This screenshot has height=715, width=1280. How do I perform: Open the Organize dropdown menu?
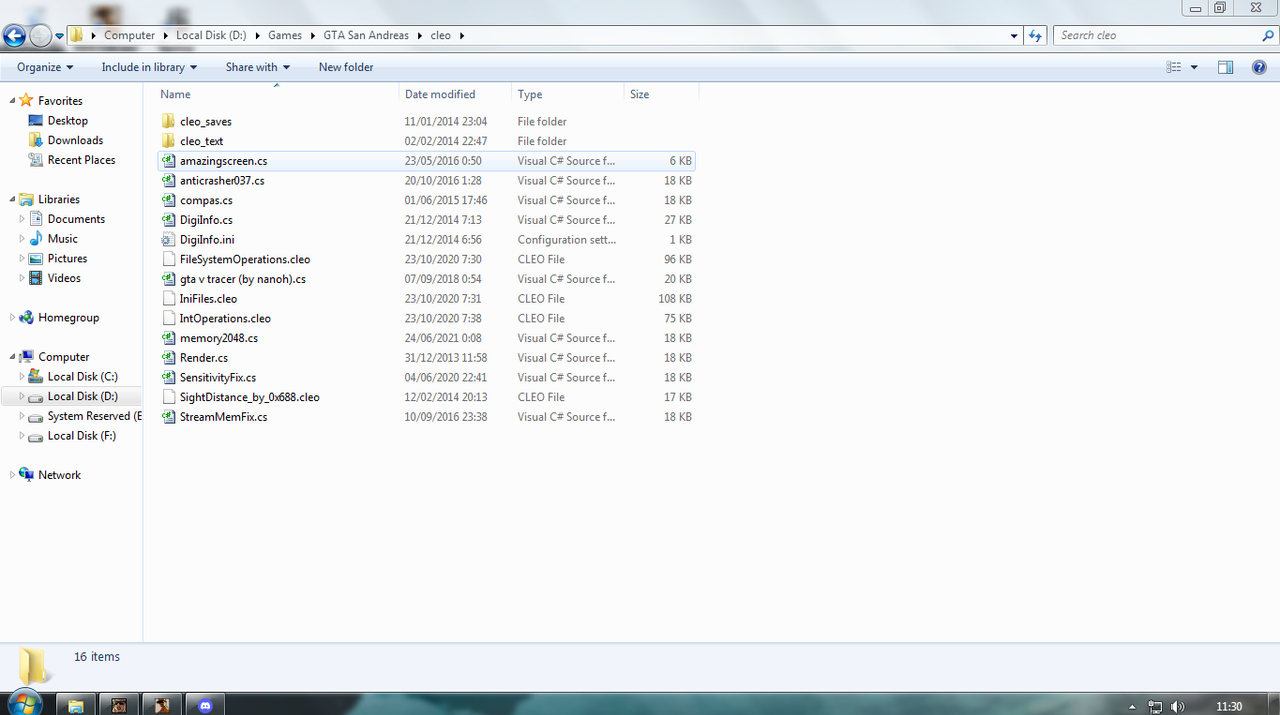(45, 67)
